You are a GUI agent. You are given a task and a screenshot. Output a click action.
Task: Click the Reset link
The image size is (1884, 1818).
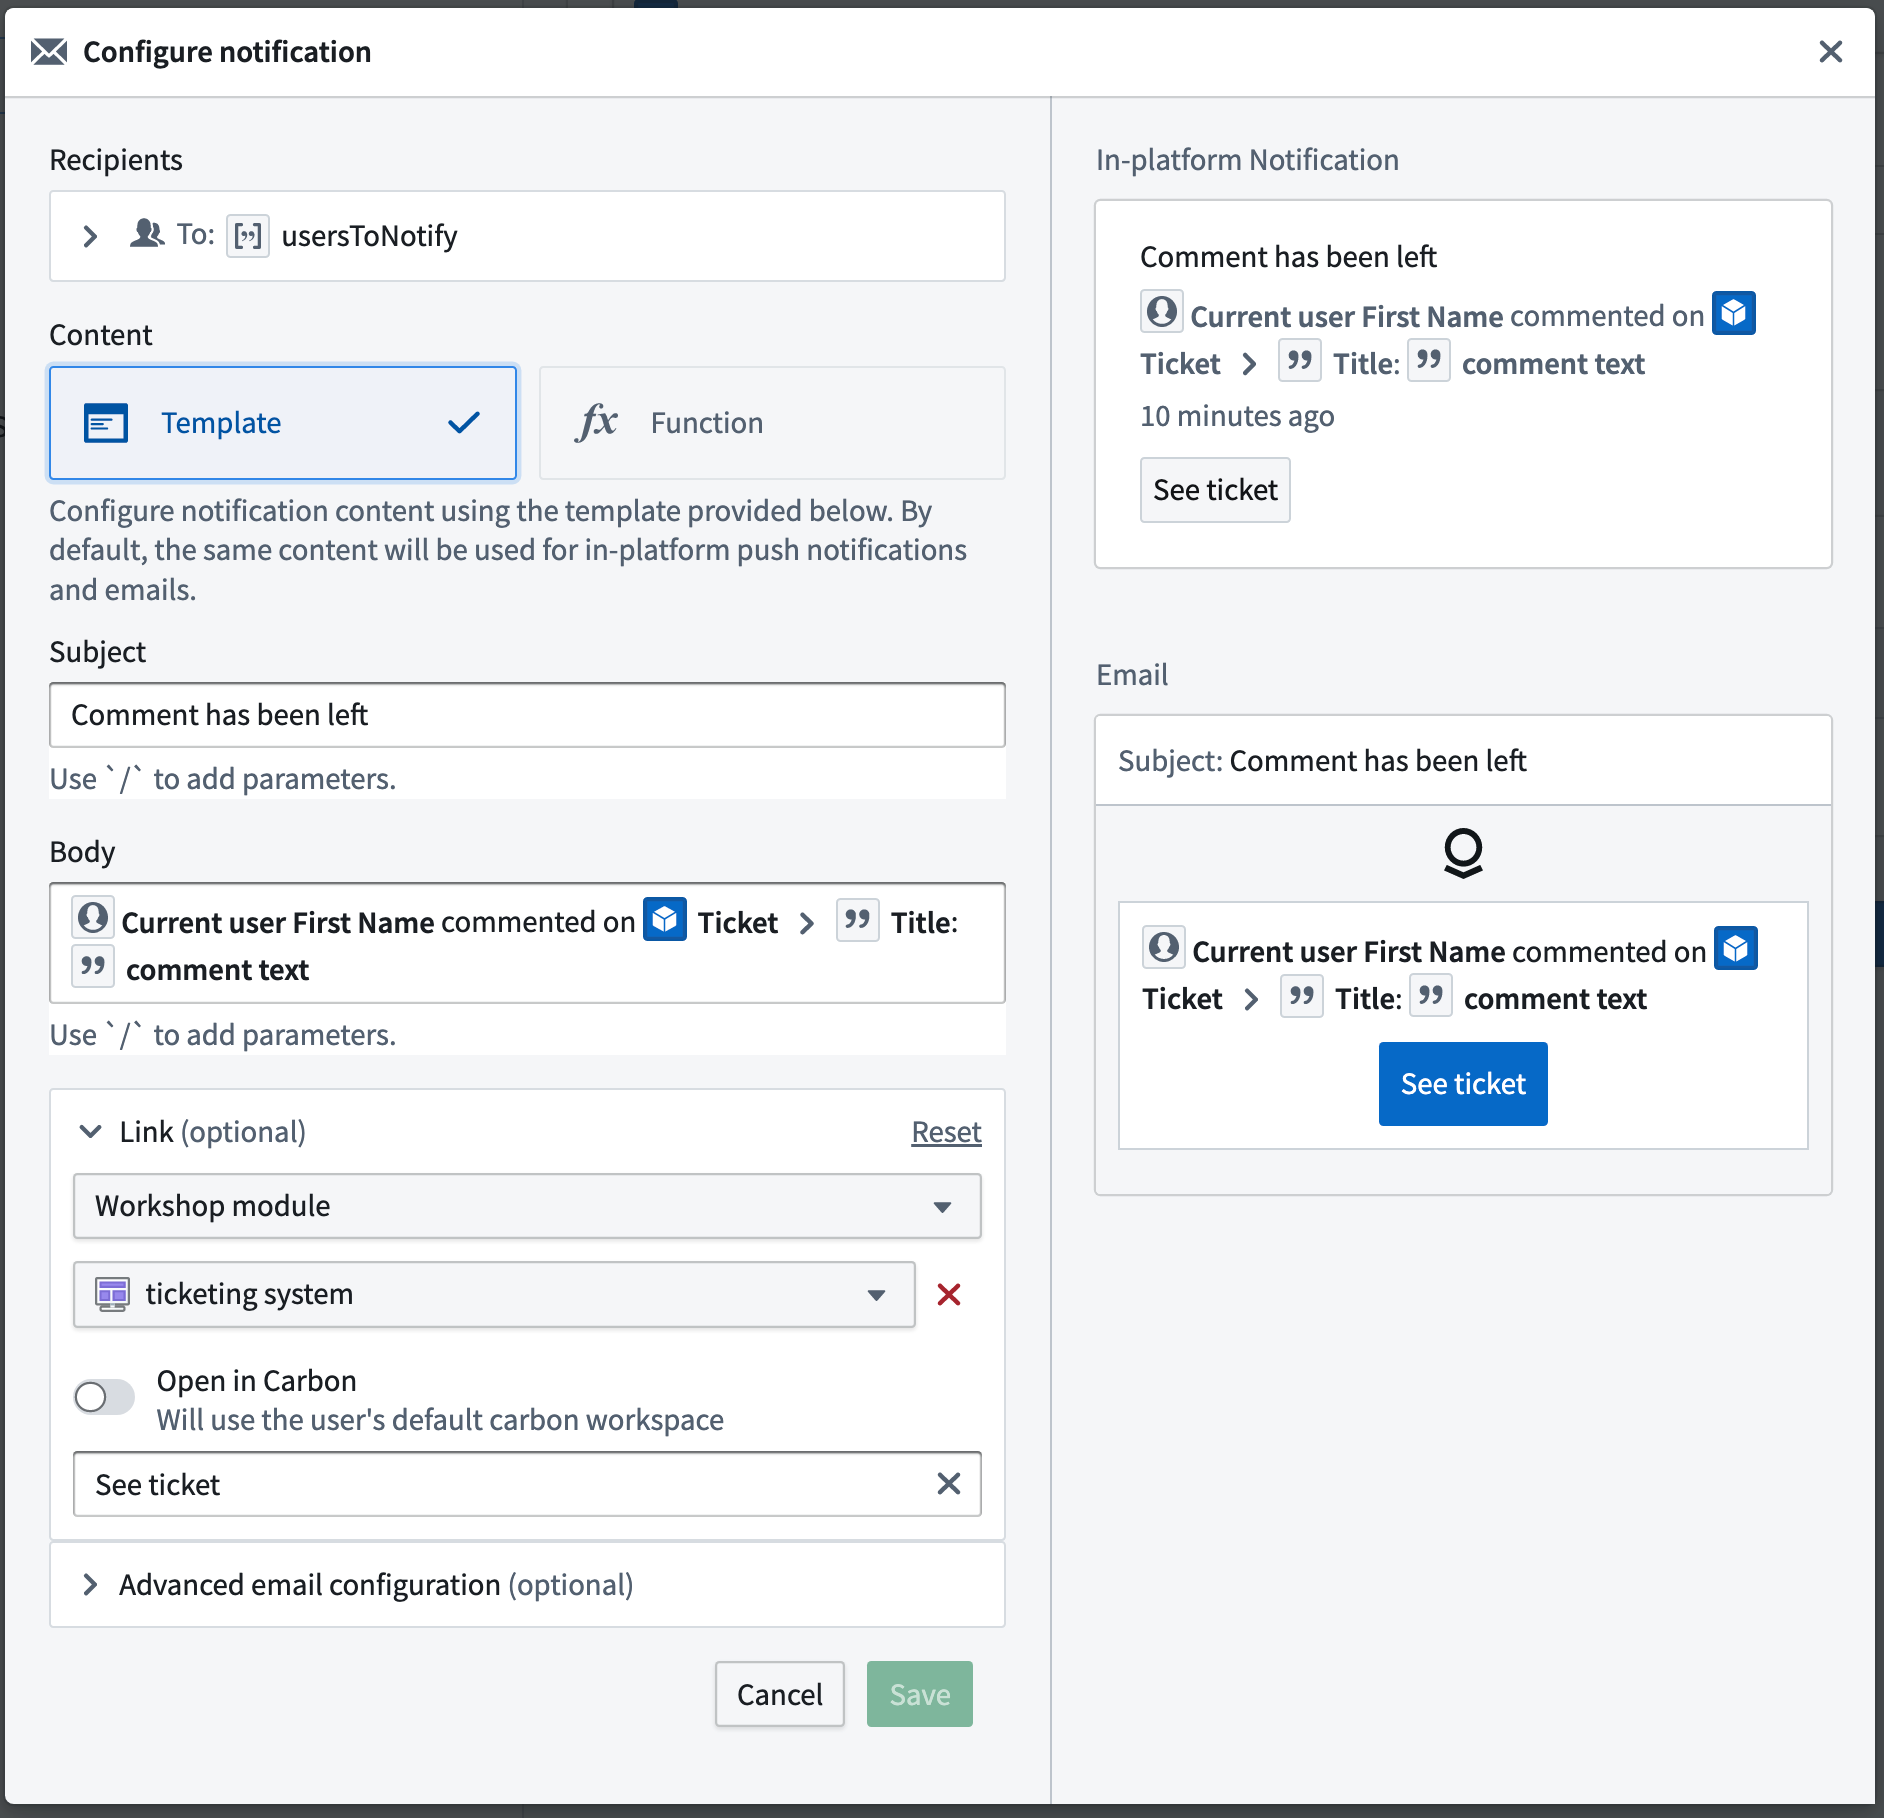946,1132
